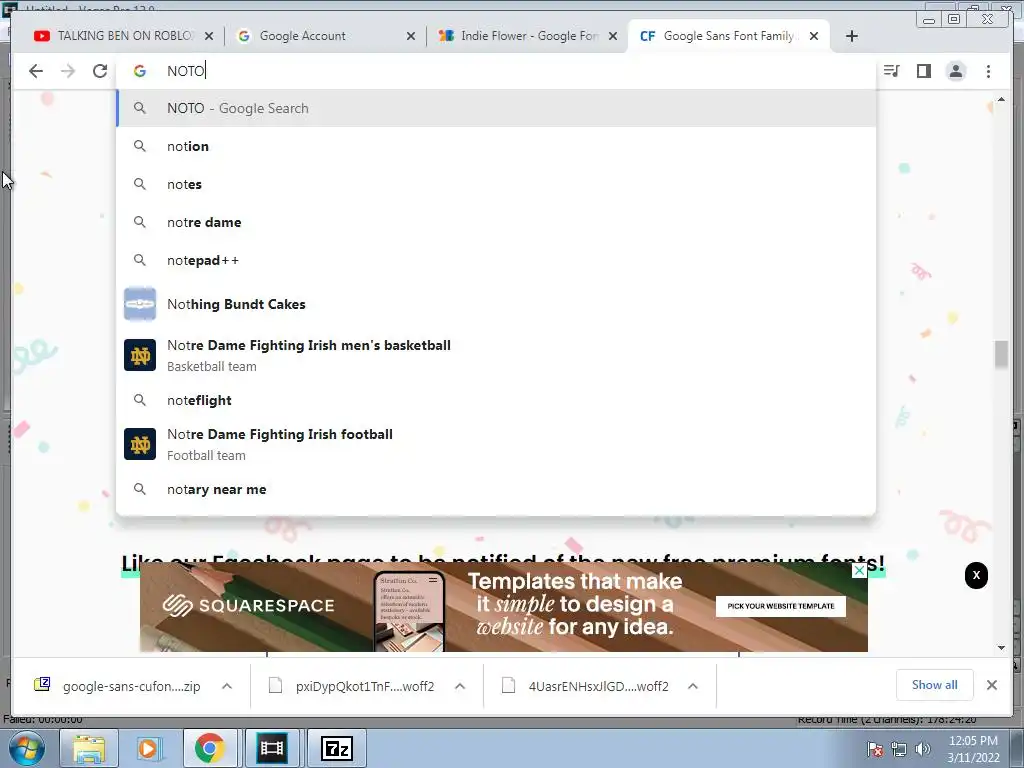Viewport: 1024px width, 768px height.
Task: Choose the NOTO - Google Search suggestion
Action: [x=496, y=108]
